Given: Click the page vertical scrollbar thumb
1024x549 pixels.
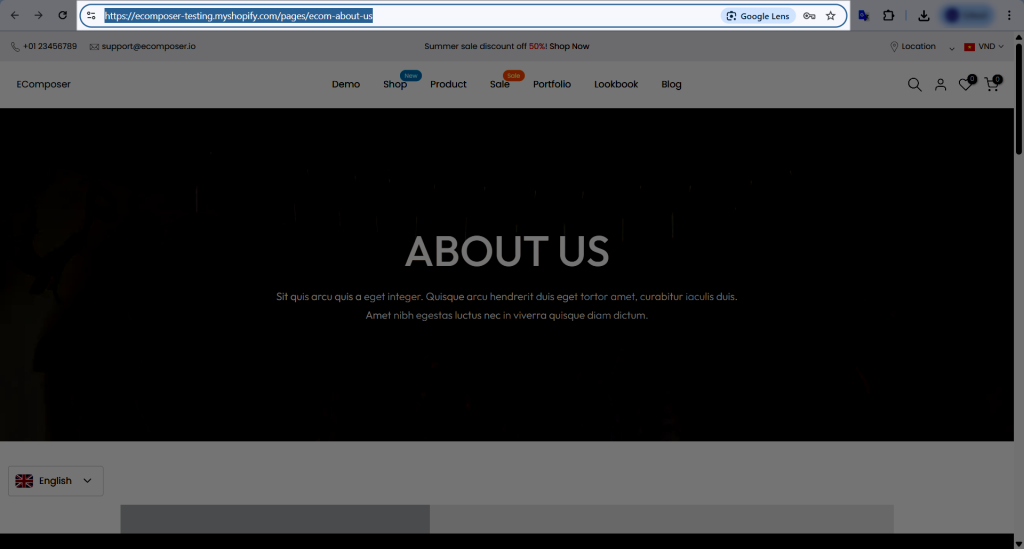Looking at the screenshot, I should click(1018, 99).
